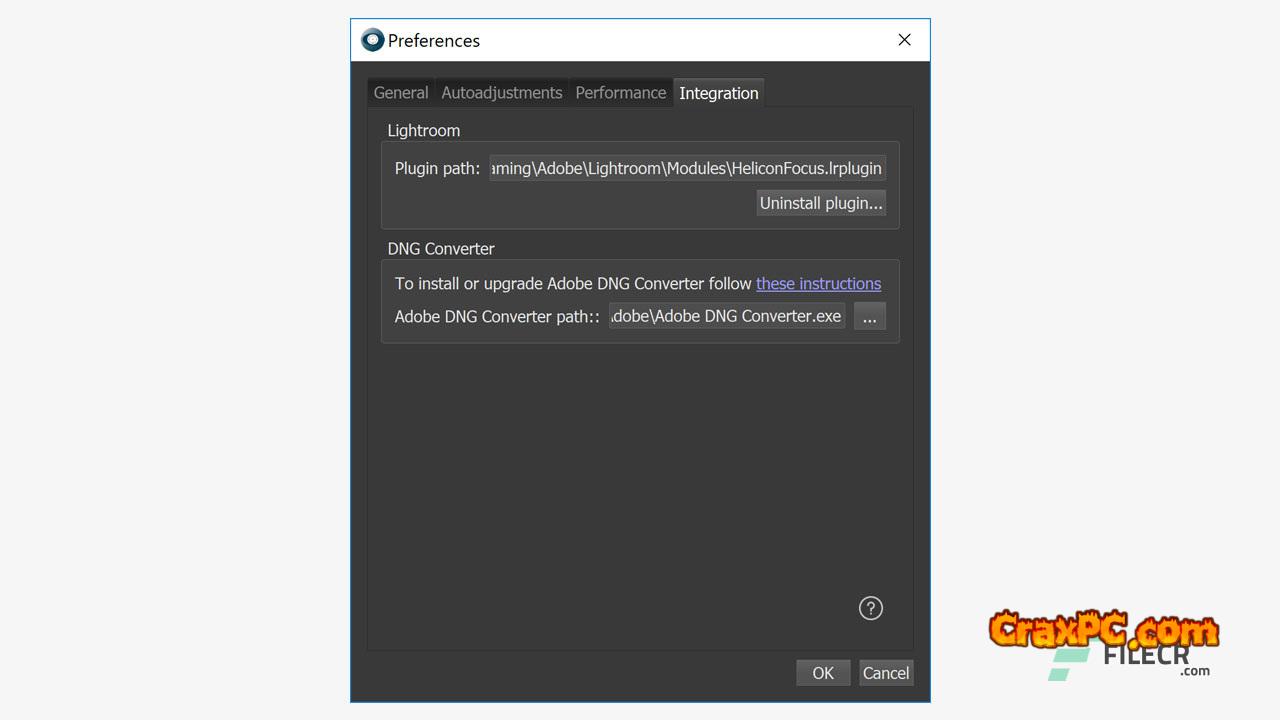Open help with the question mark icon
This screenshot has width=1280, height=720.
point(871,608)
